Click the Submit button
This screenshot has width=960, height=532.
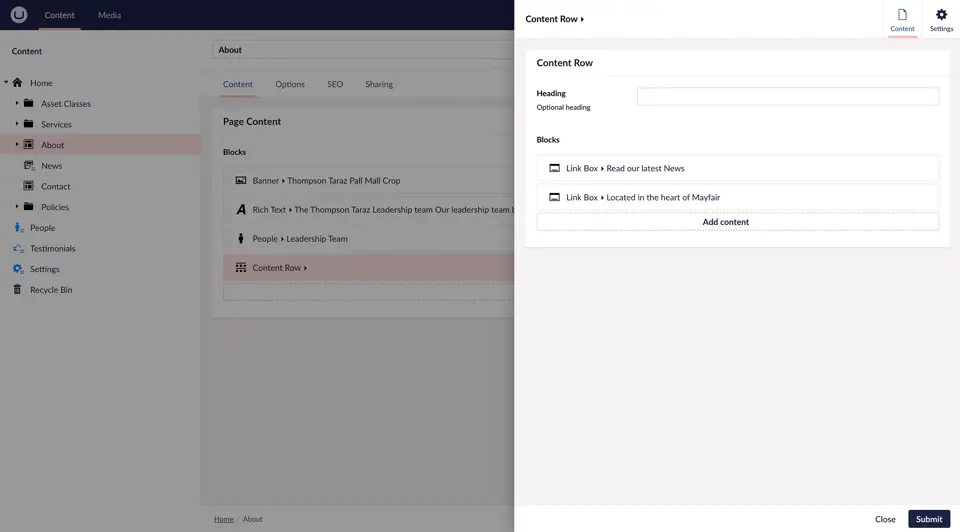tap(929, 519)
